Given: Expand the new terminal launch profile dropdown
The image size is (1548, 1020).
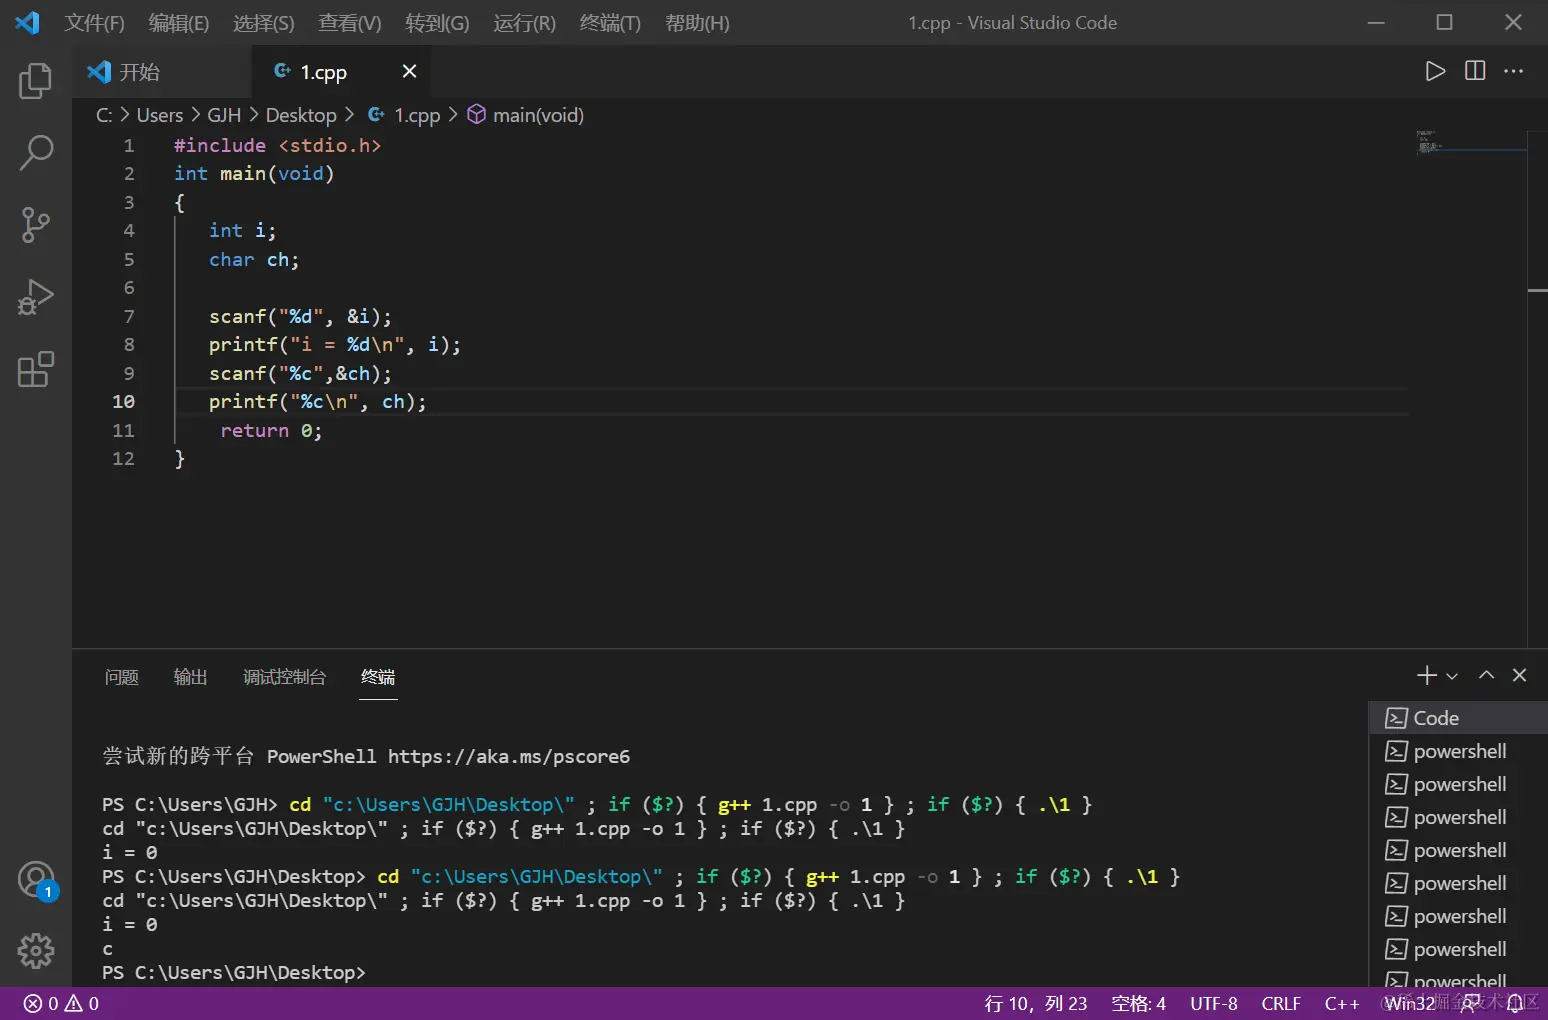Looking at the screenshot, I should 1452,676.
